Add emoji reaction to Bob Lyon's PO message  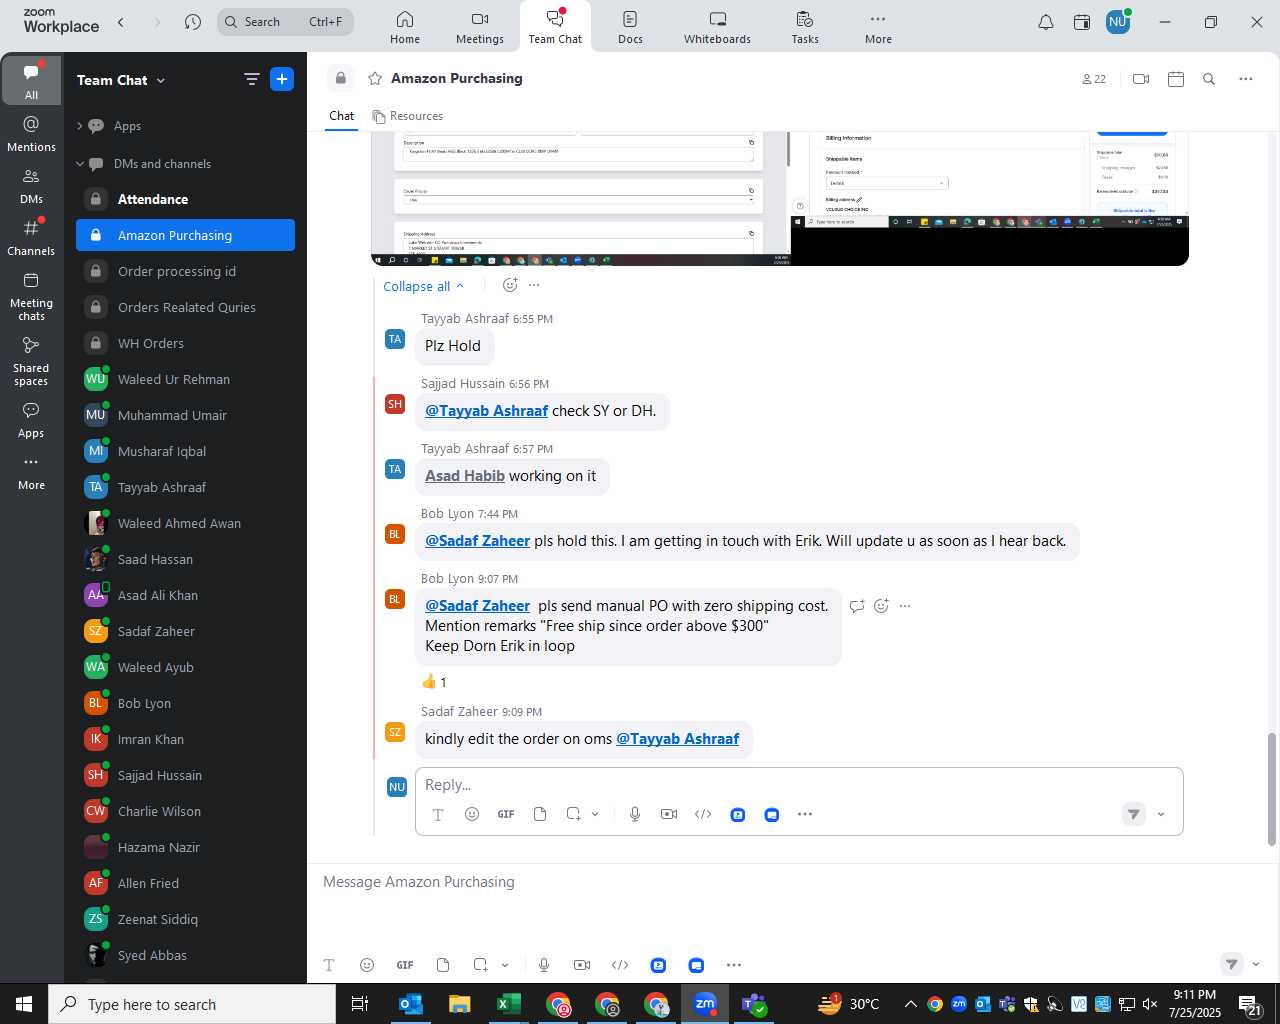point(881,606)
